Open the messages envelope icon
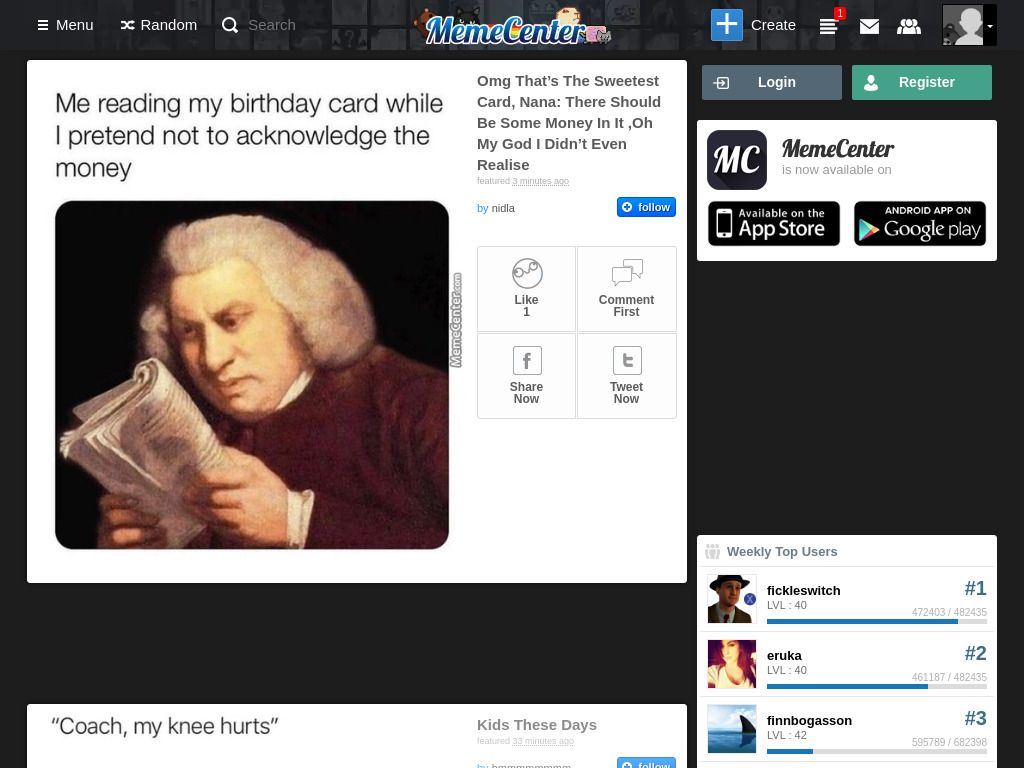 coord(869,26)
